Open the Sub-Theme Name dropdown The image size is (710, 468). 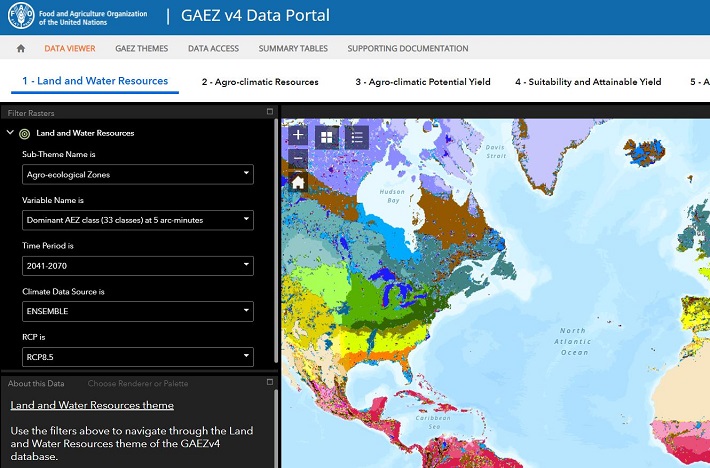138,174
